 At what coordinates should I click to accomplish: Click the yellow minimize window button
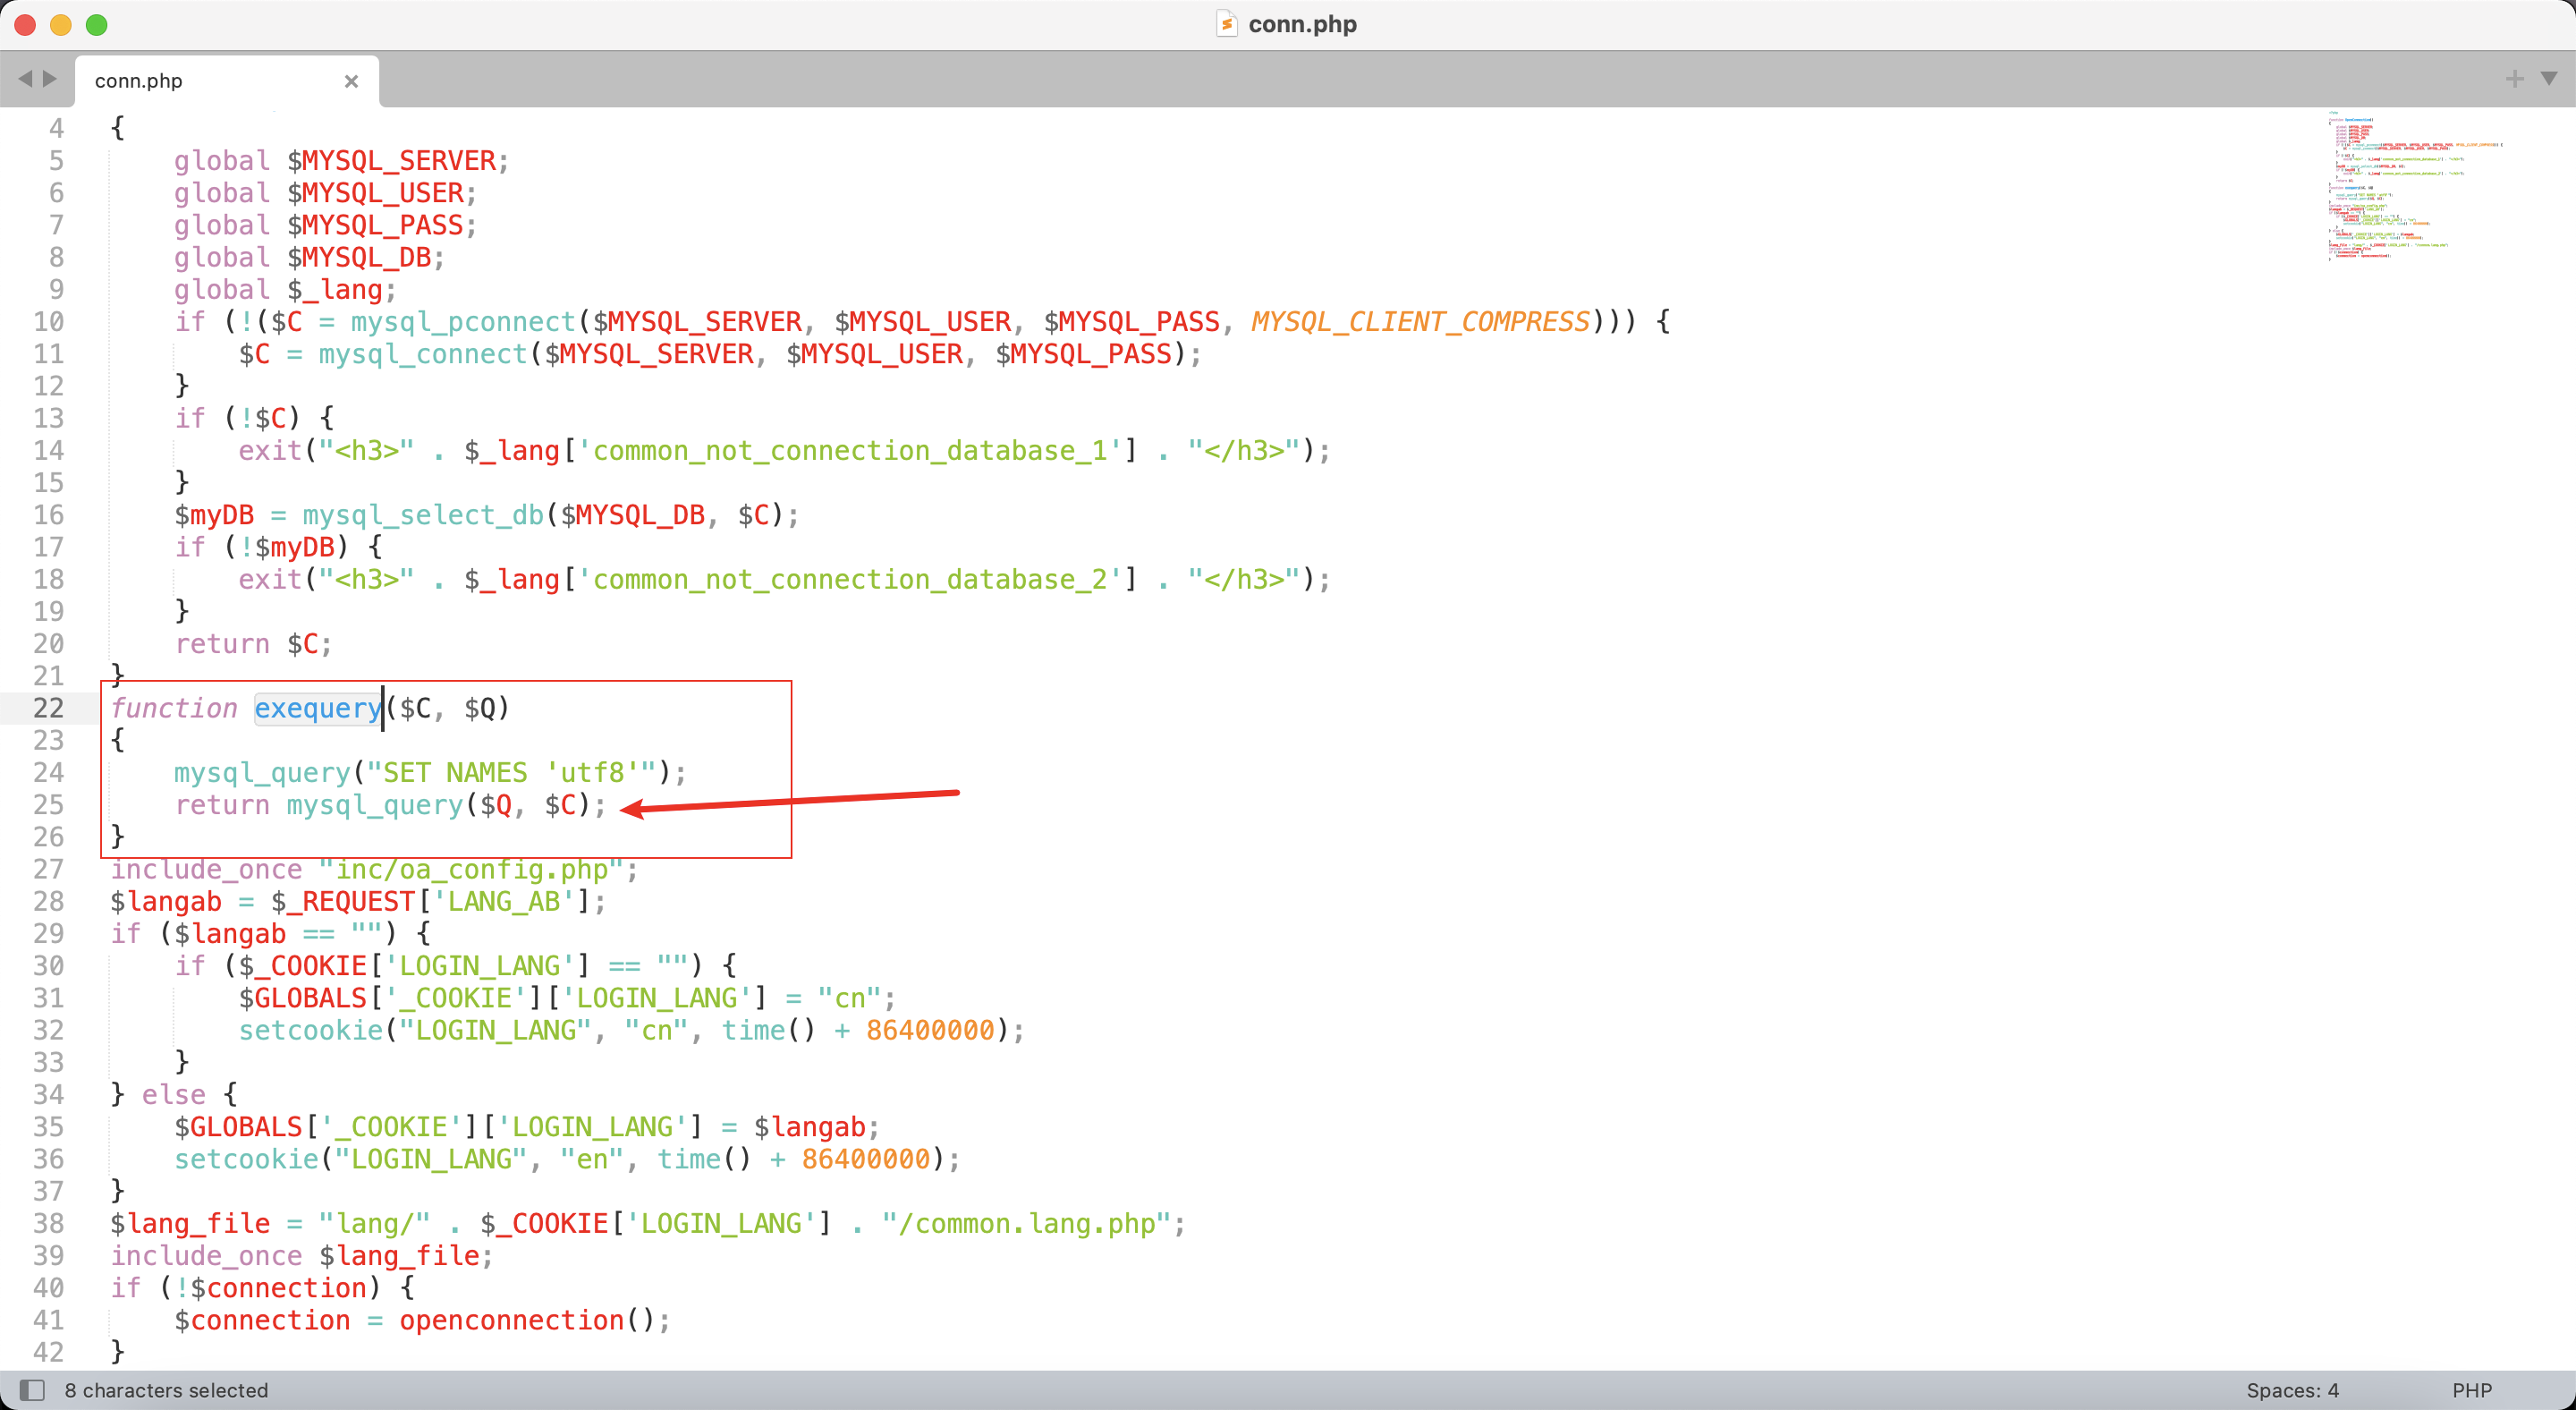(61, 25)
